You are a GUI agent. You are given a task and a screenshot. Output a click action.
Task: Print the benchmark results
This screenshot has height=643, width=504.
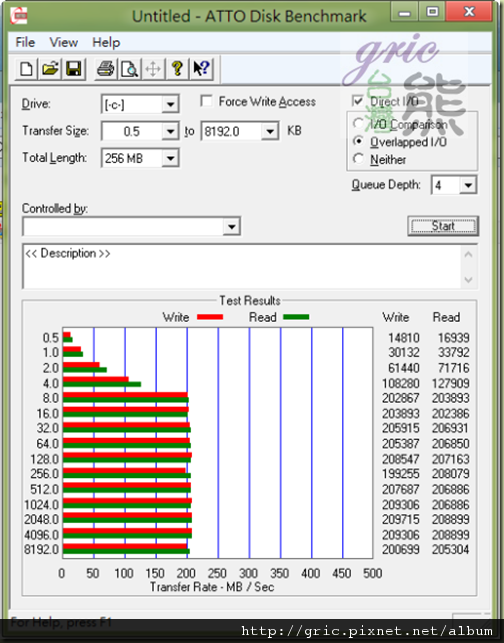coord(105,69)
